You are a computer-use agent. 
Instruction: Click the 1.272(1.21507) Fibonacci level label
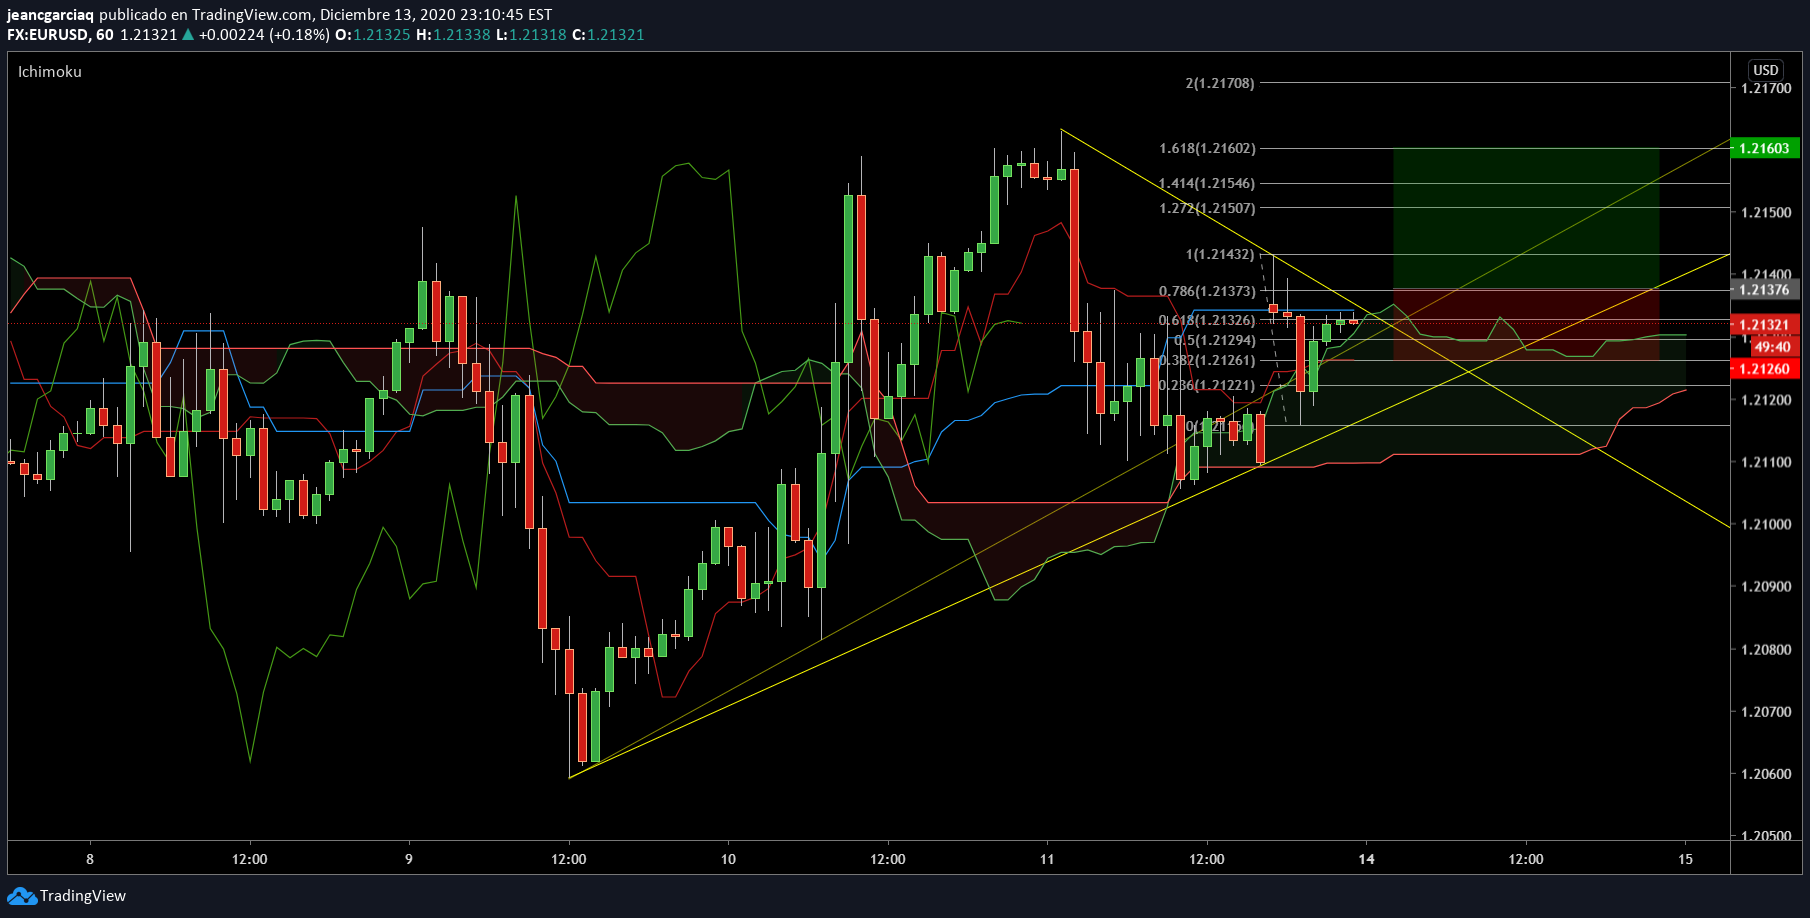(1207, 208)
